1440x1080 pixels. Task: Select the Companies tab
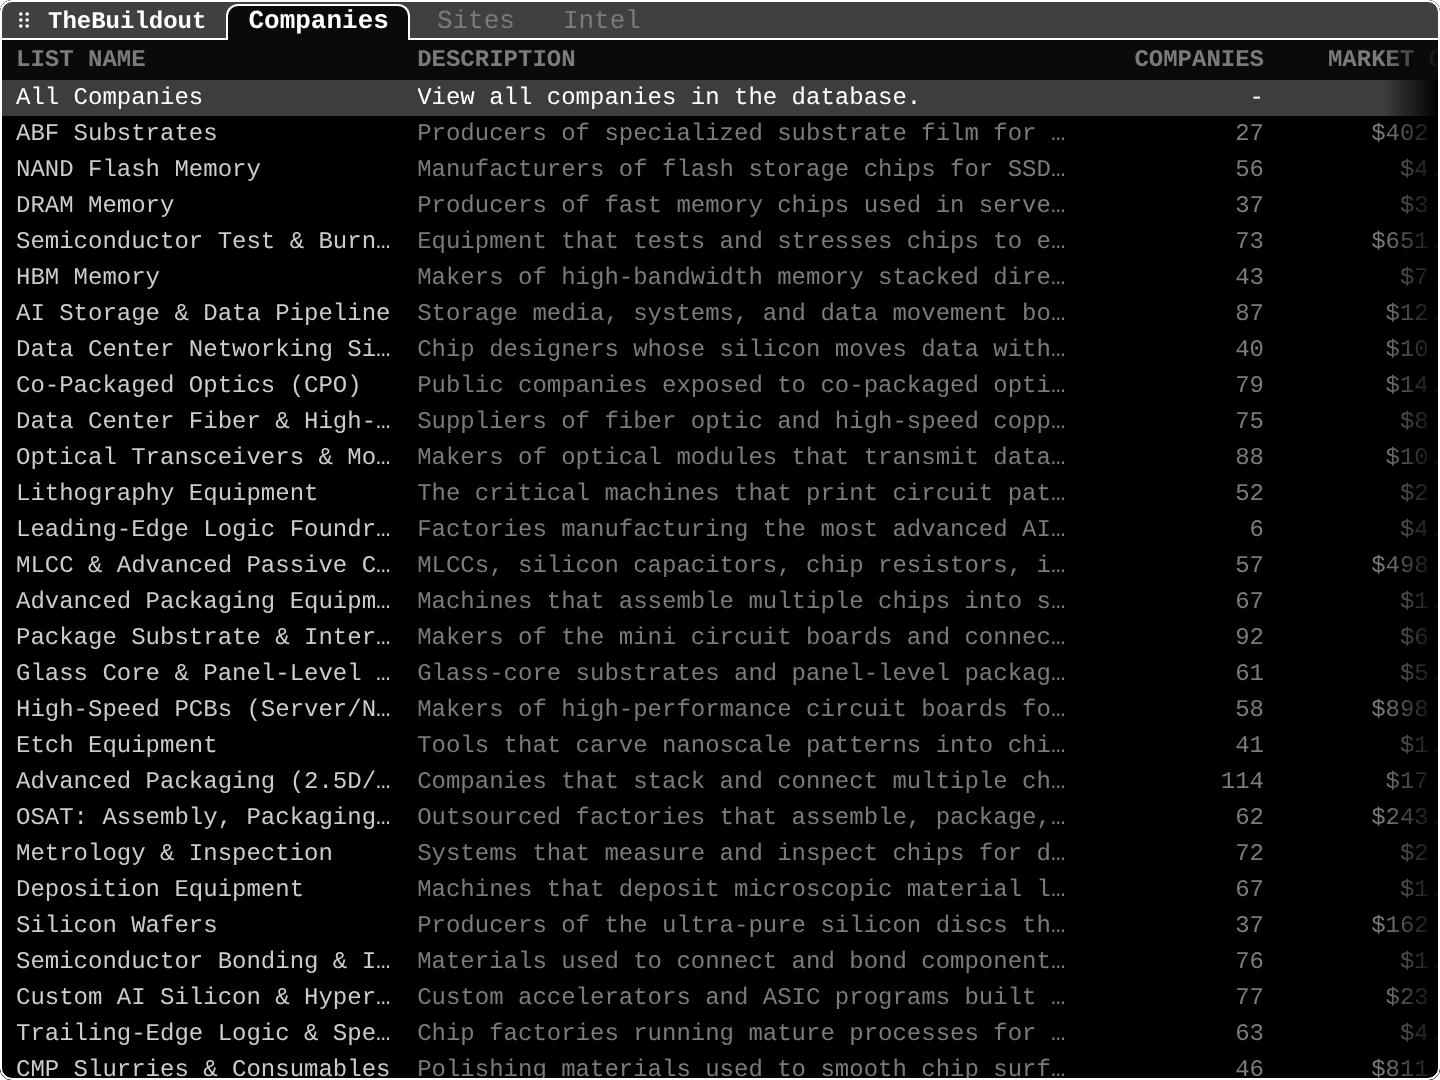(x=318, y=21)
